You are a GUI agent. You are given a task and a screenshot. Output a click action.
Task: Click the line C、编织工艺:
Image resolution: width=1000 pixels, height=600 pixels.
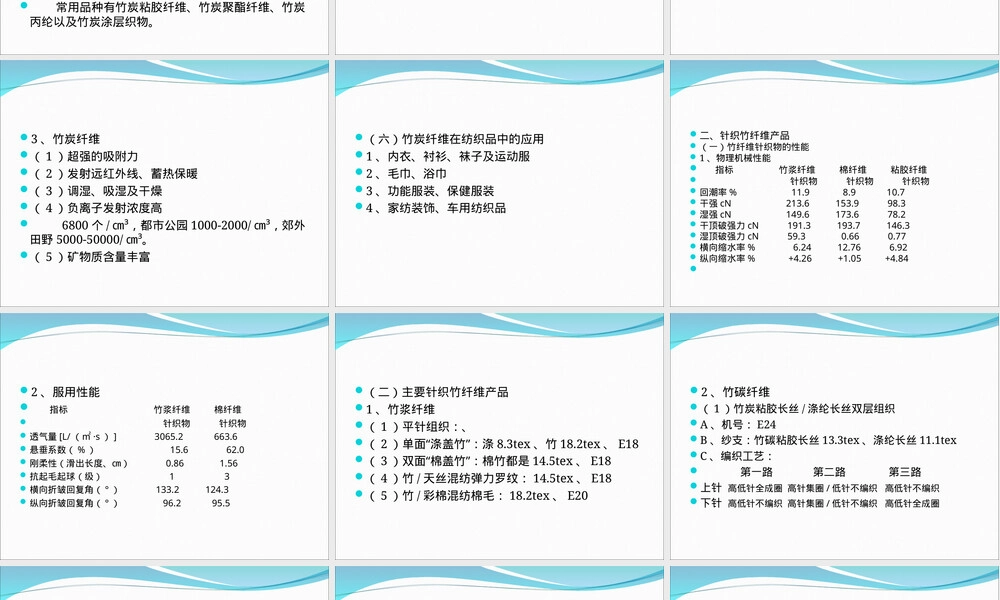[736, 456]
